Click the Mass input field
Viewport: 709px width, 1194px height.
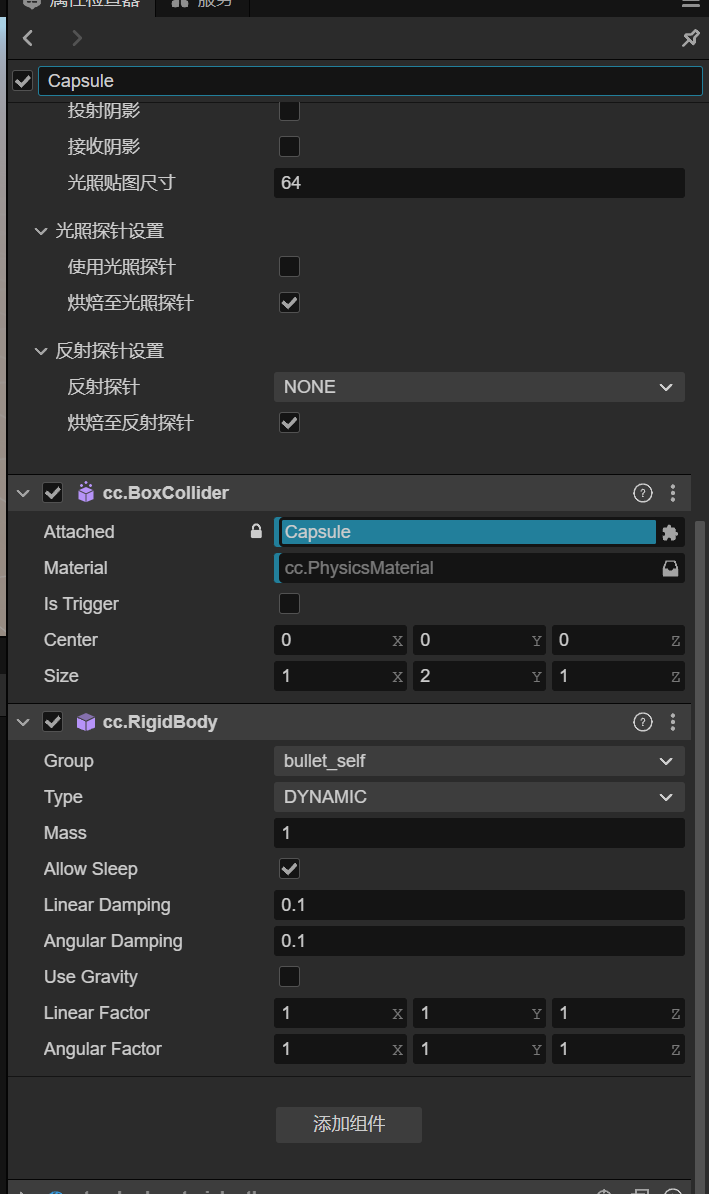point(479,833)
